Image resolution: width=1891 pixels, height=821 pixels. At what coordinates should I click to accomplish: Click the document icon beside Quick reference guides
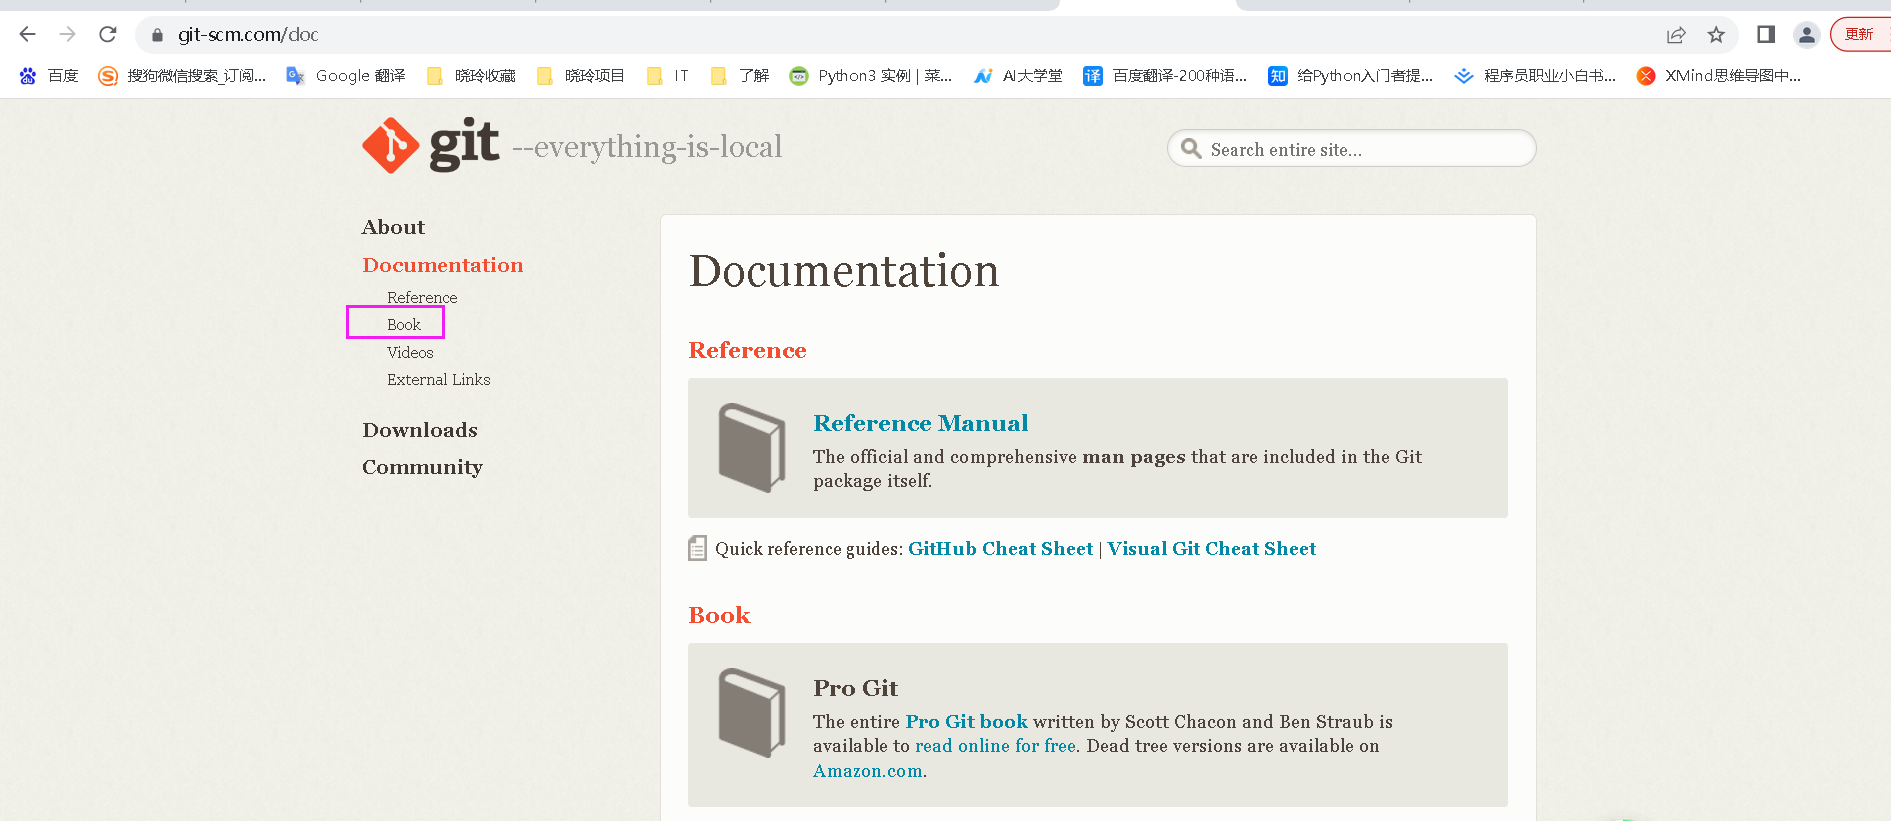click(698, 548)
